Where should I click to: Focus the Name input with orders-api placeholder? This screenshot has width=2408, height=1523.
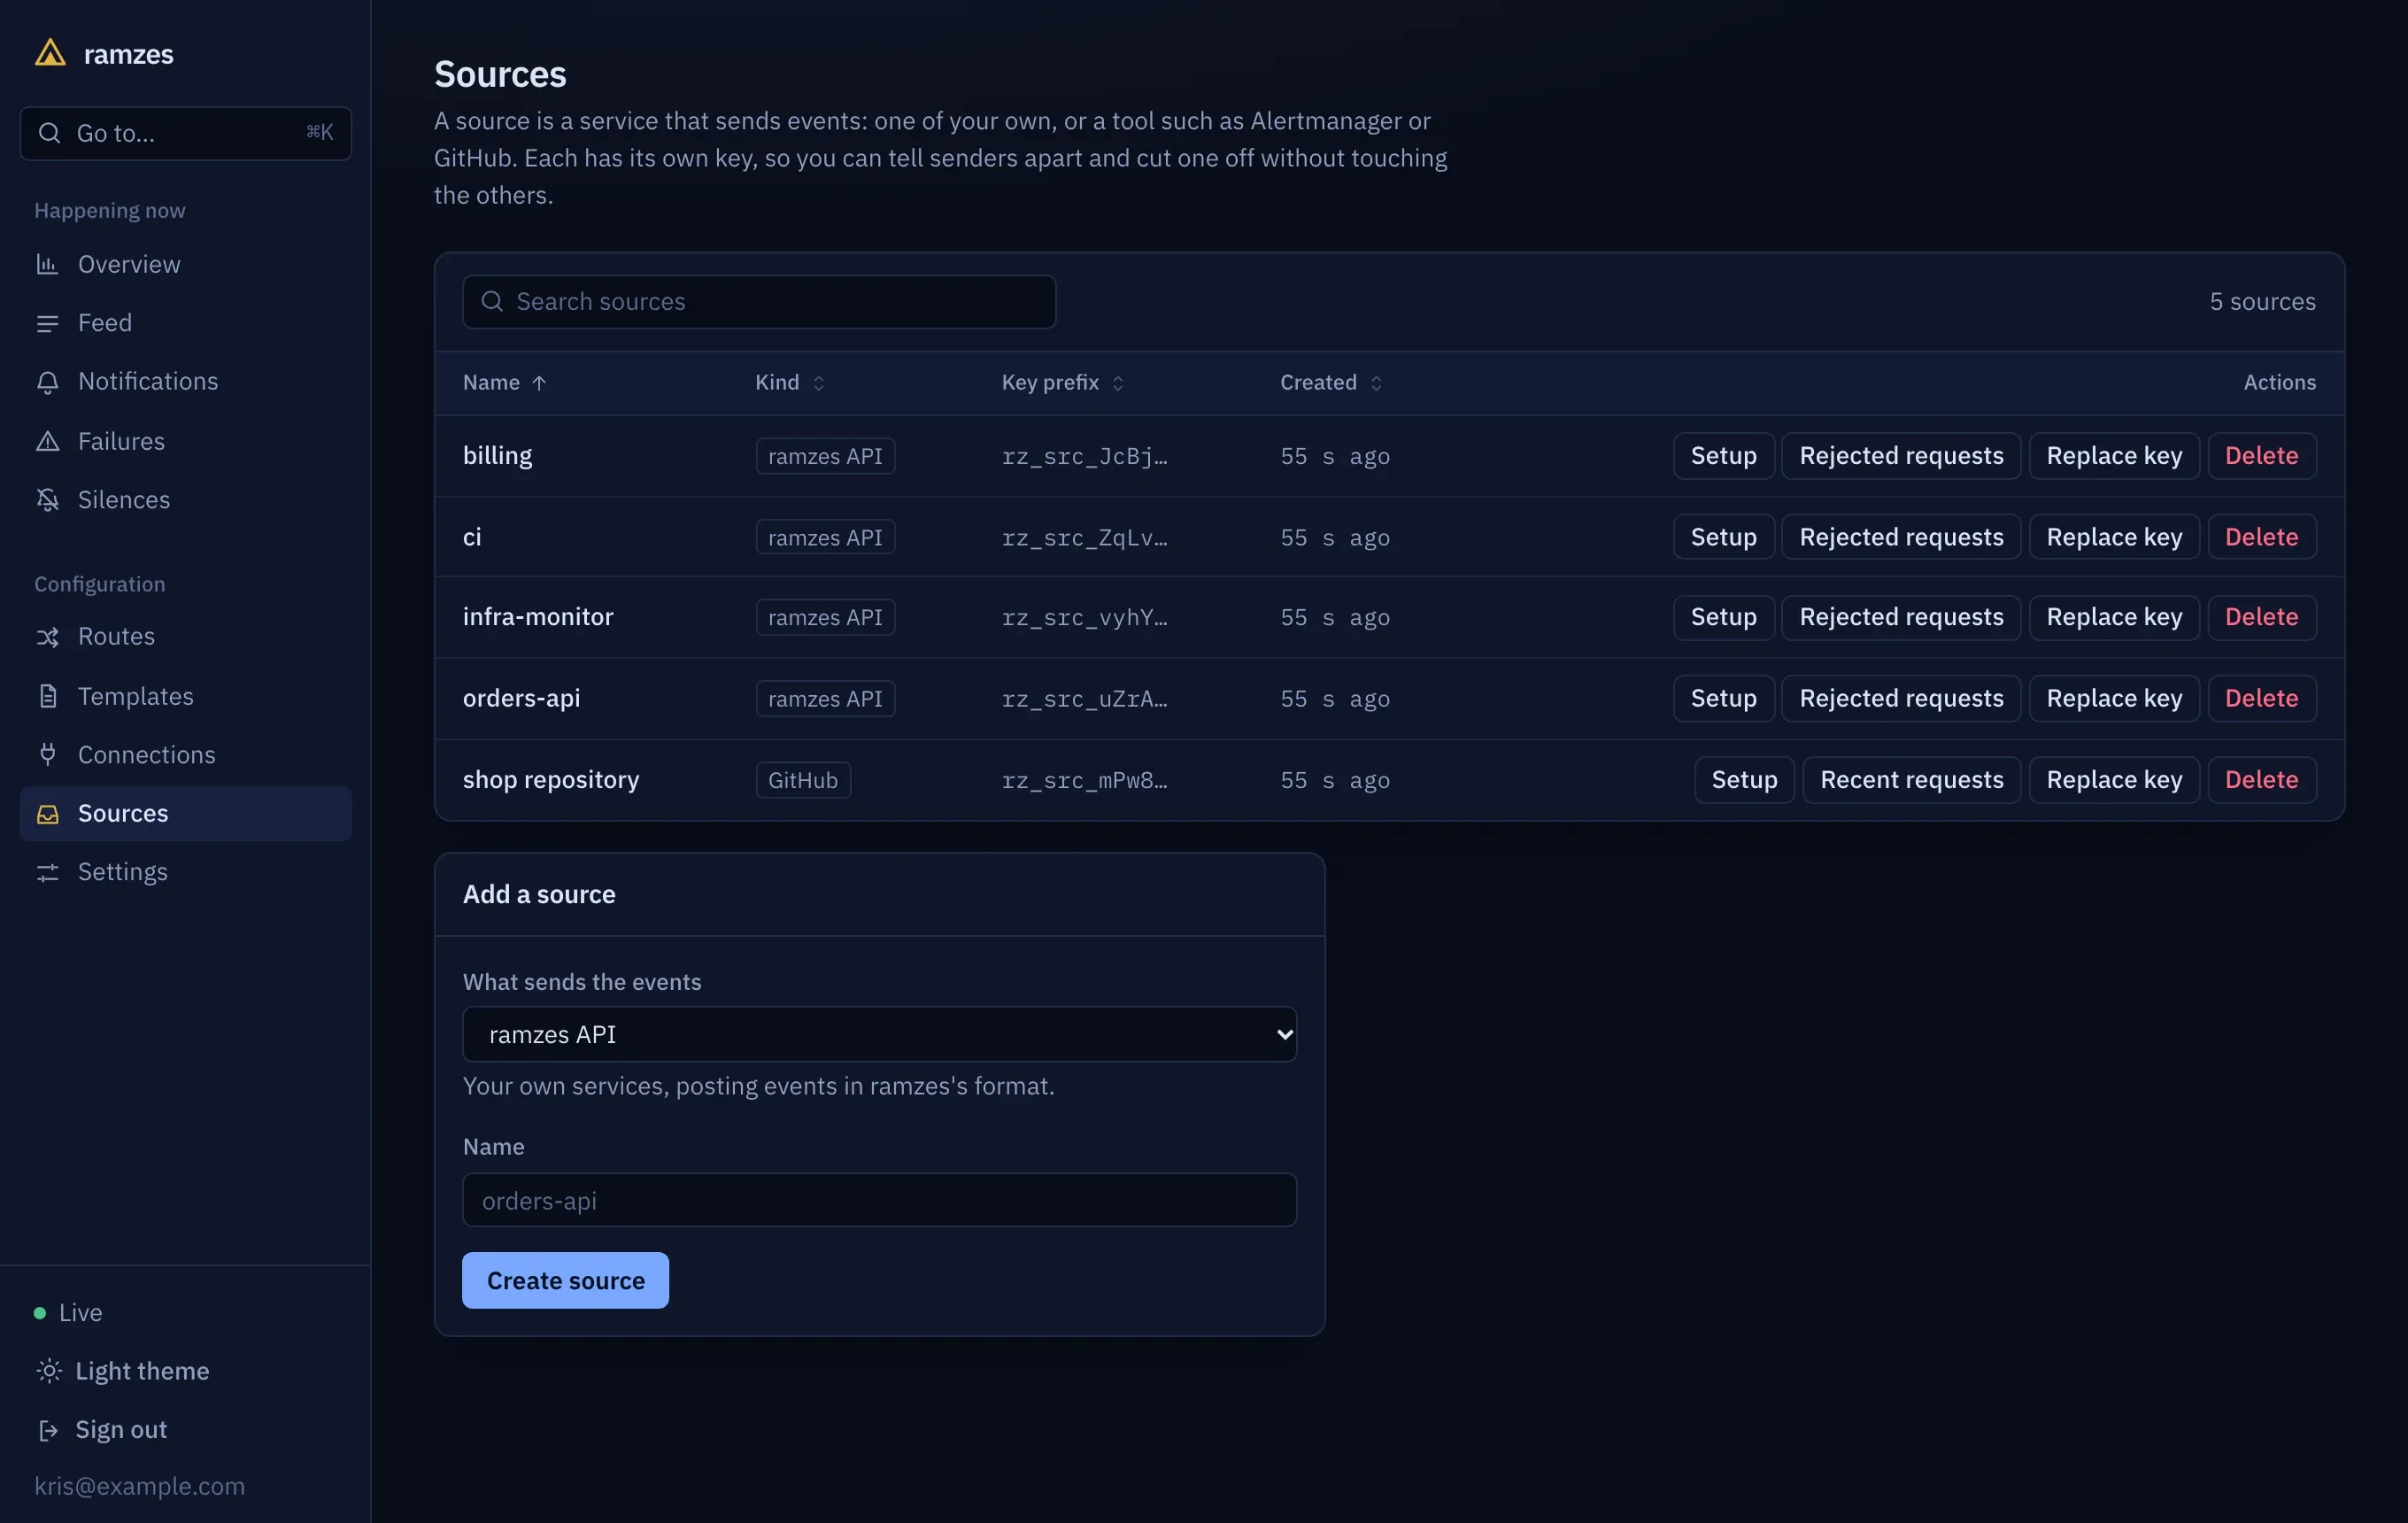point(879,1200)
